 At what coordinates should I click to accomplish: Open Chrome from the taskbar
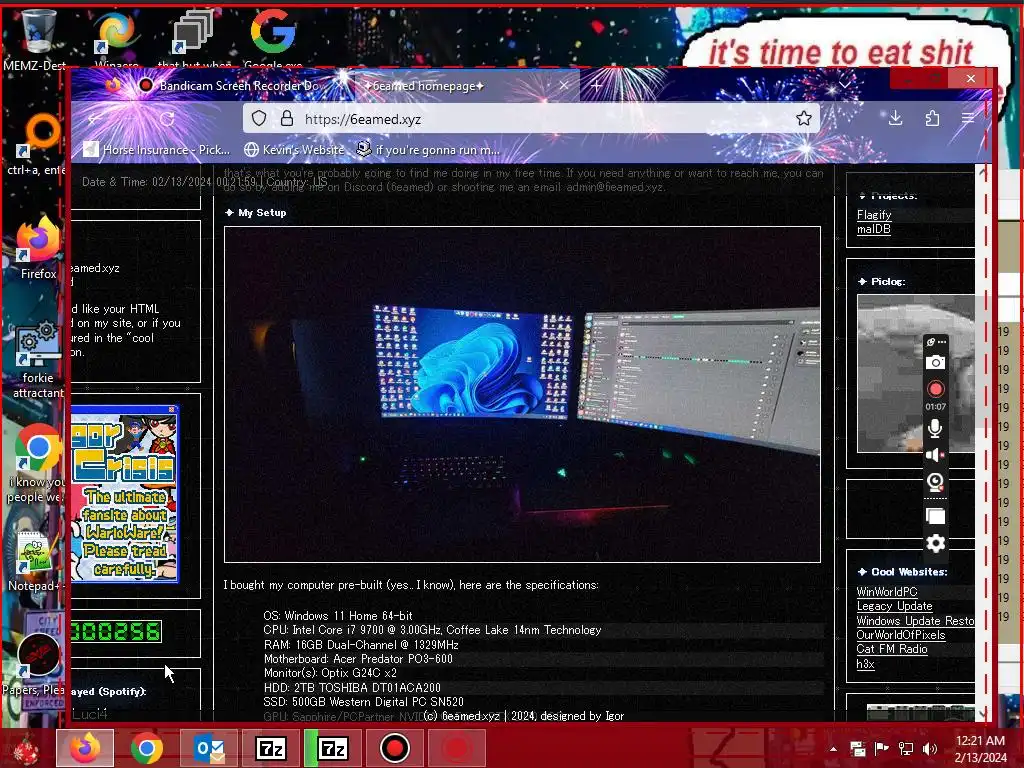coord(147,748)
